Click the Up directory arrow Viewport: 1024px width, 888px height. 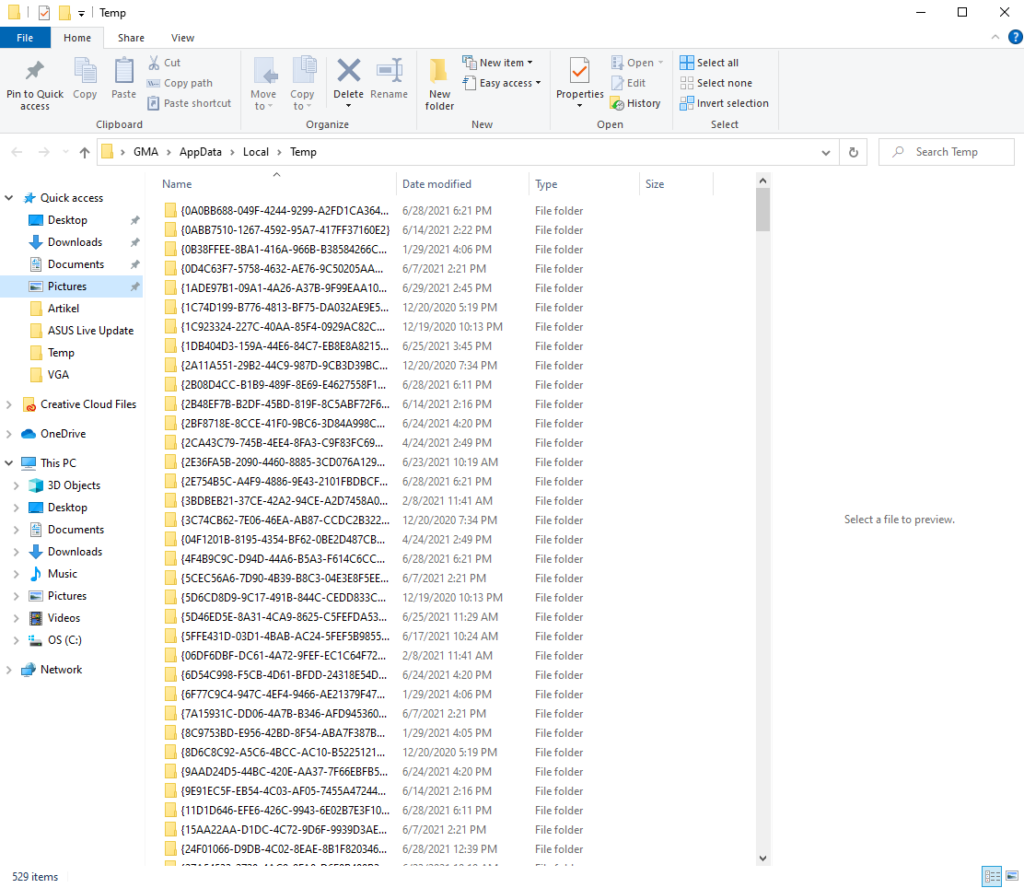(x=84, y=152)
